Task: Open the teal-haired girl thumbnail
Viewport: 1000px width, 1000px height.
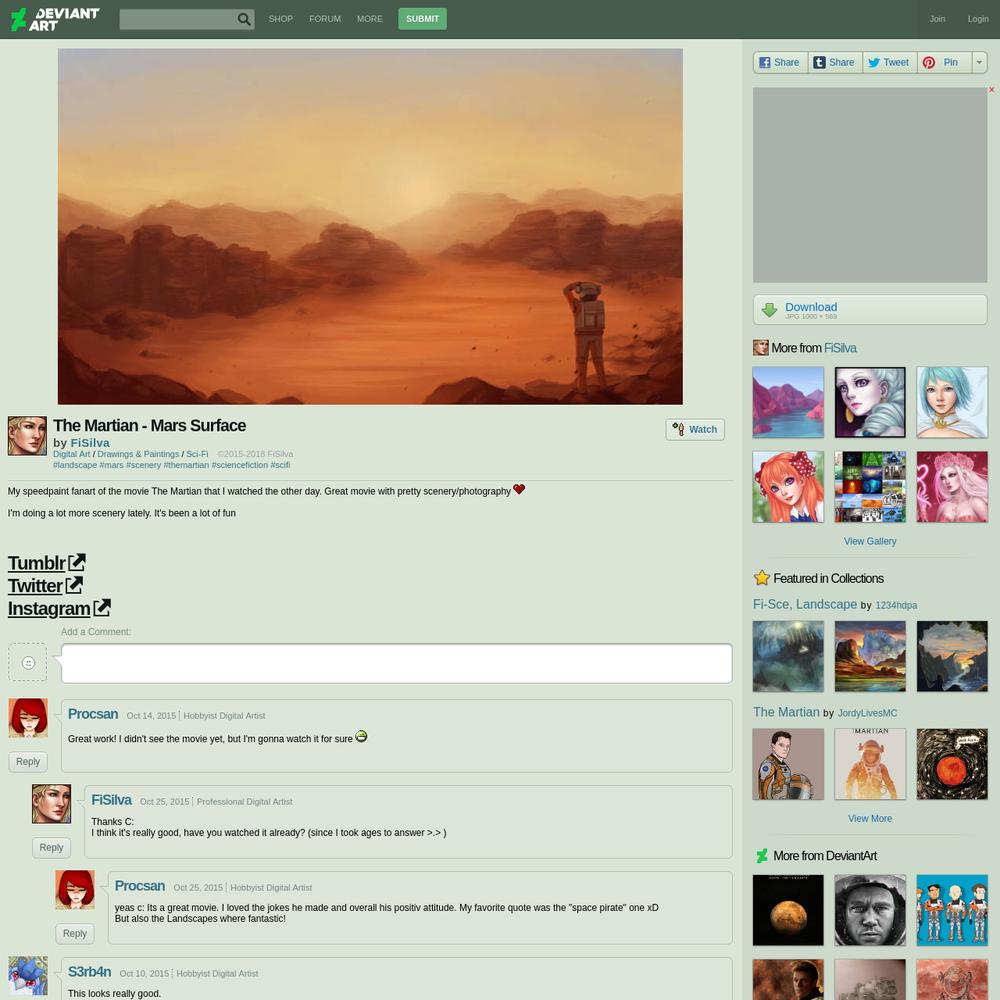Action: 952,402
